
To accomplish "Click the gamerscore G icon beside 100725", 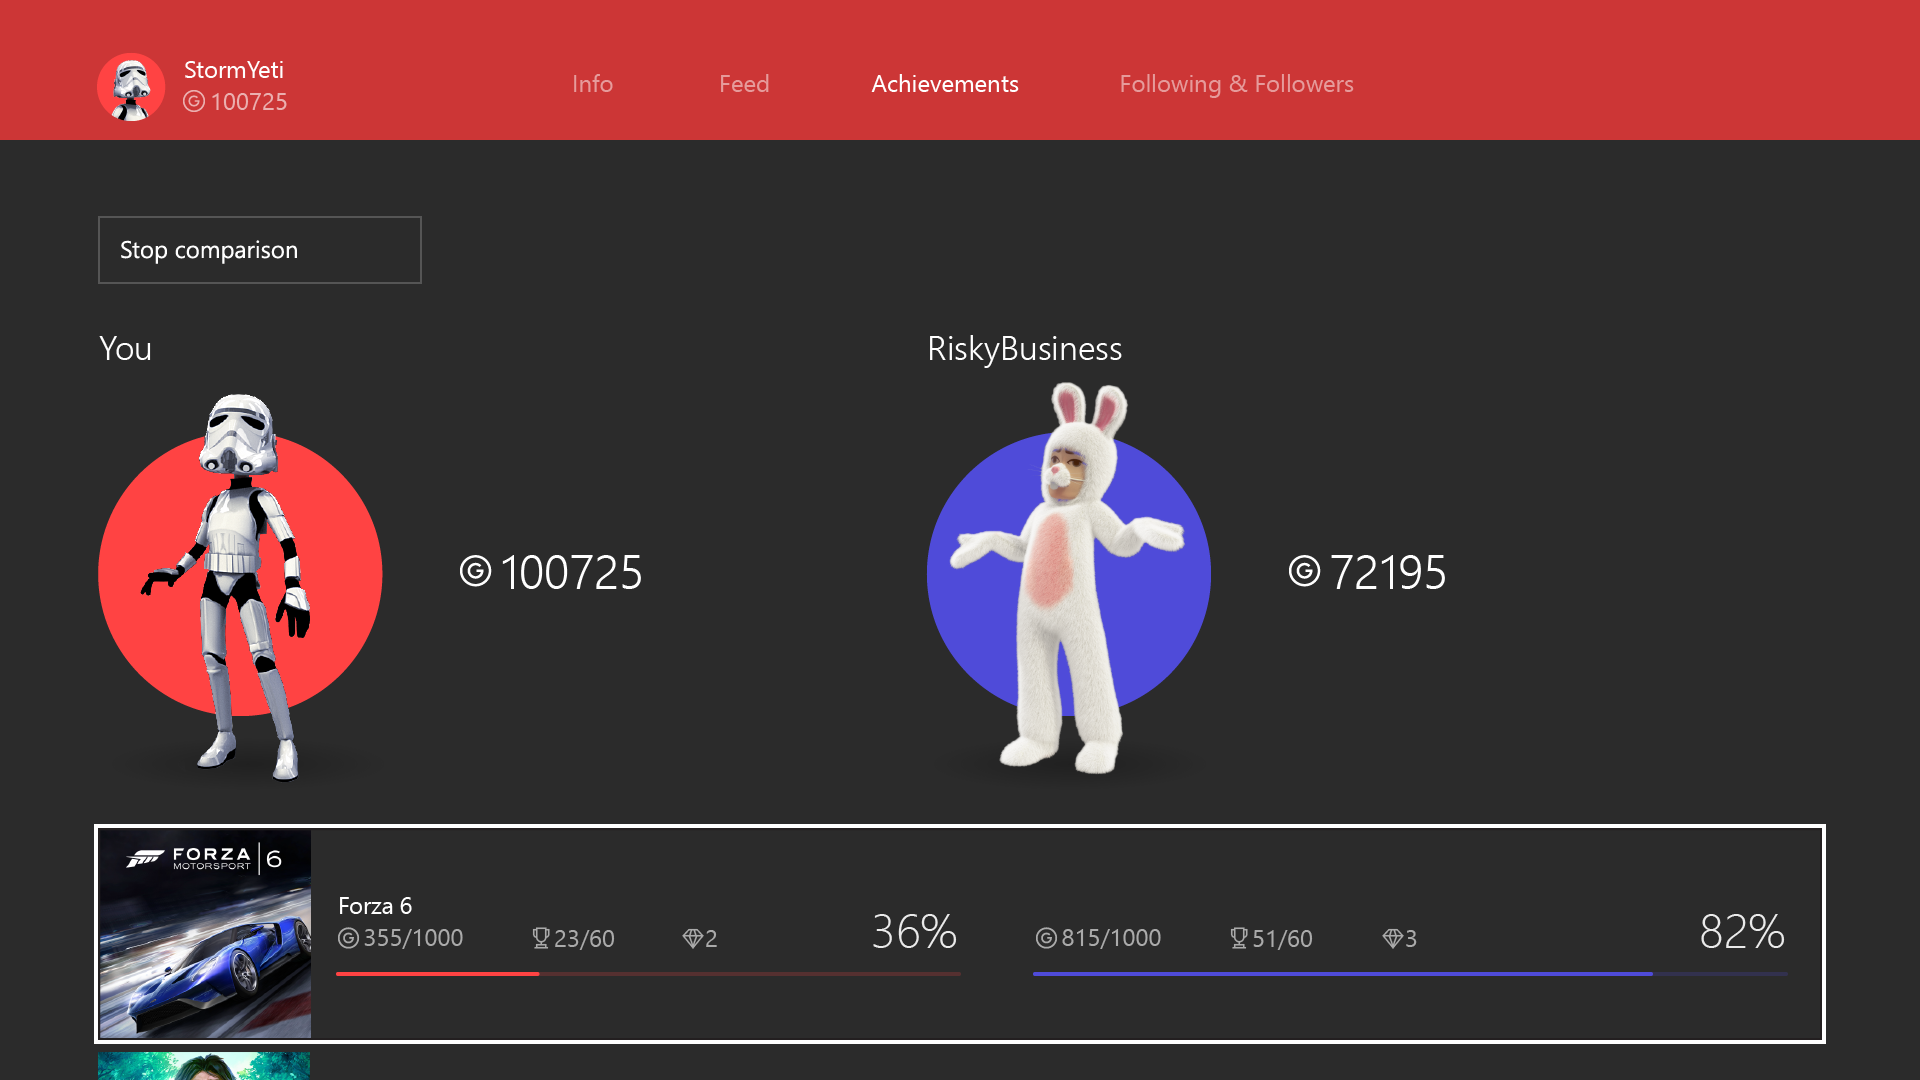I will [x=475, y=572].
